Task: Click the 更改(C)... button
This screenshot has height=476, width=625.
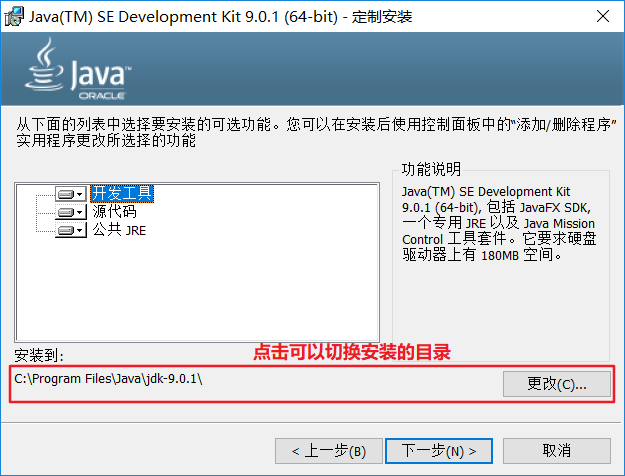Action: point(556,384)
